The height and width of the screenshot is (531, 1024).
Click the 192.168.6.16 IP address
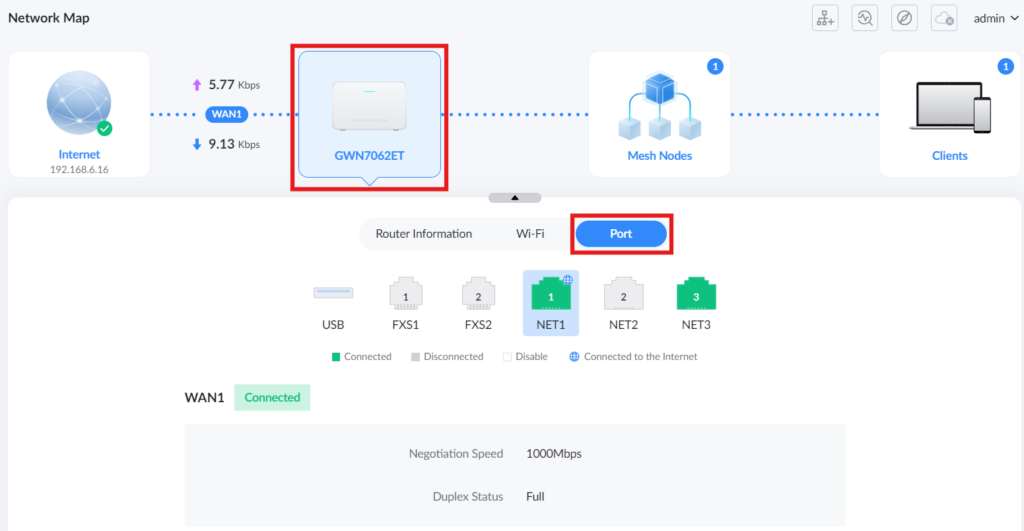79,169
